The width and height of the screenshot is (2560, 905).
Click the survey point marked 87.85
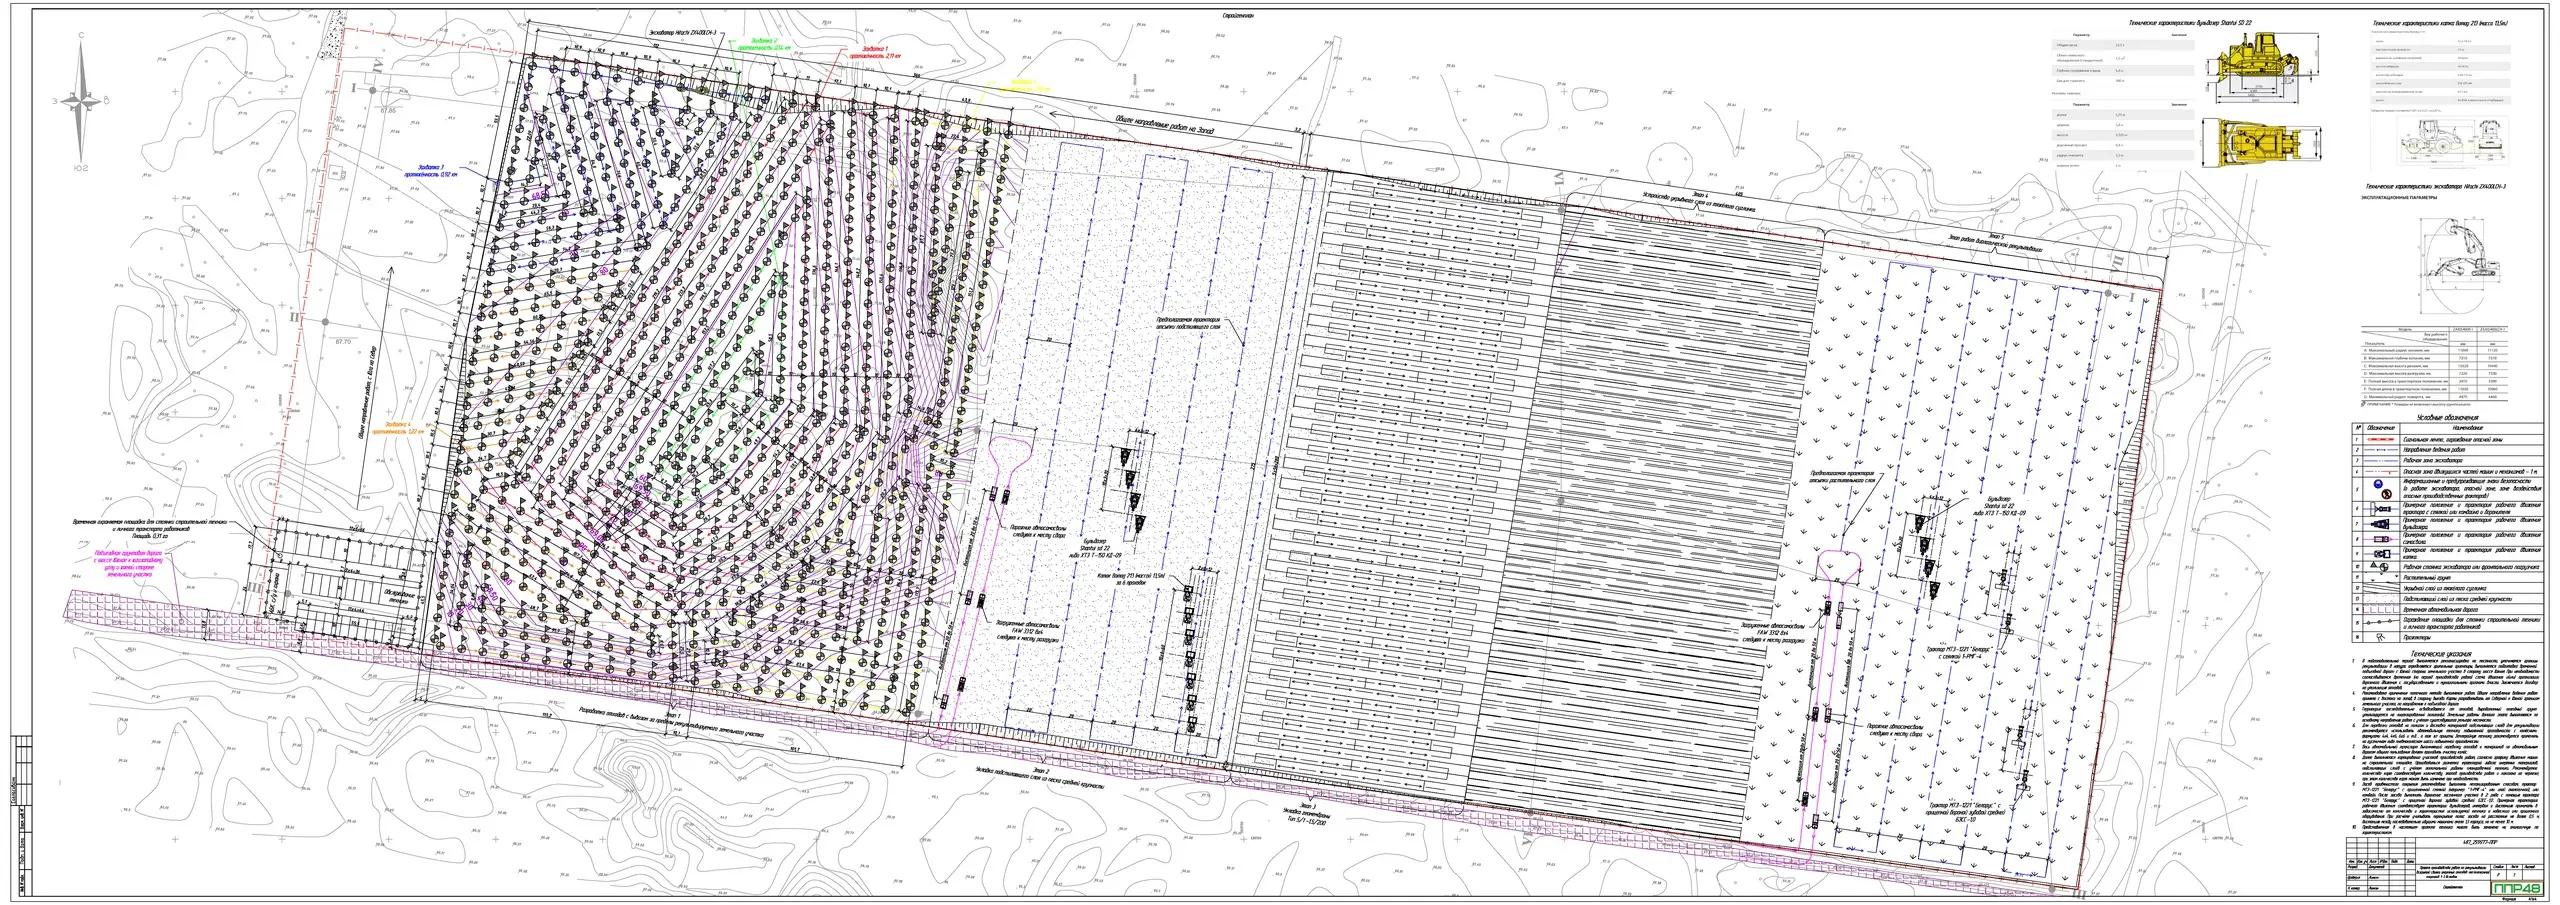point(387,110)
